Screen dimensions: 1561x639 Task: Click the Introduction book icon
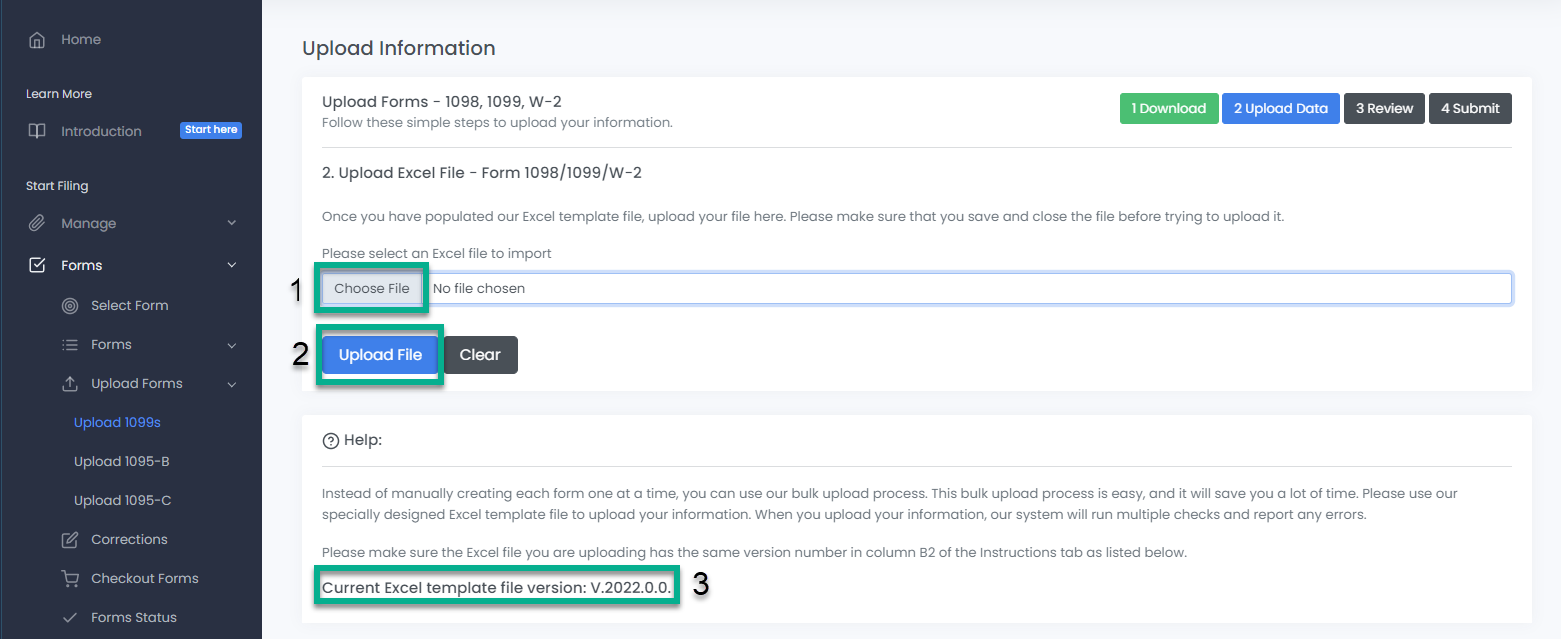[37, 131]
